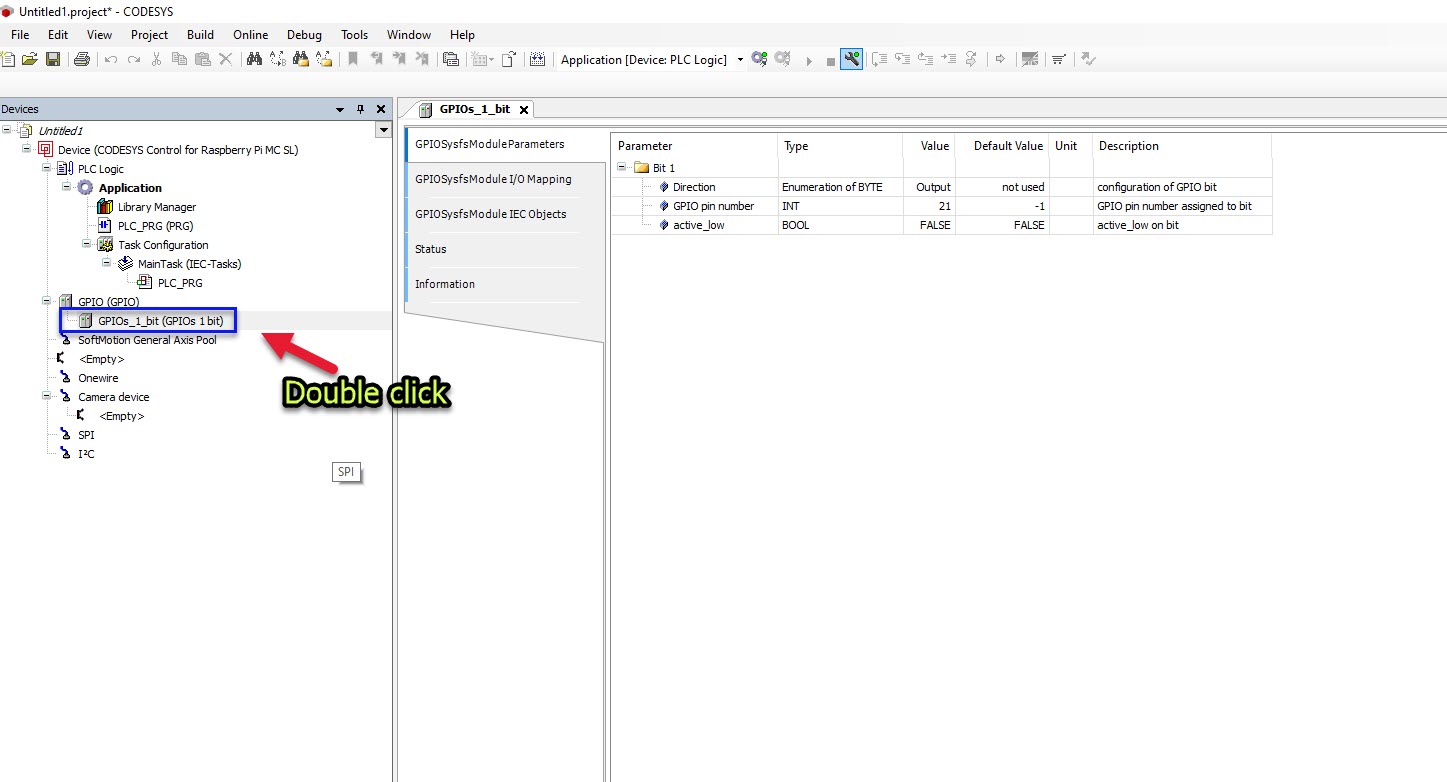Click the Login gear icon
Screen dimensions: 1447x782
tap(759, 60)
